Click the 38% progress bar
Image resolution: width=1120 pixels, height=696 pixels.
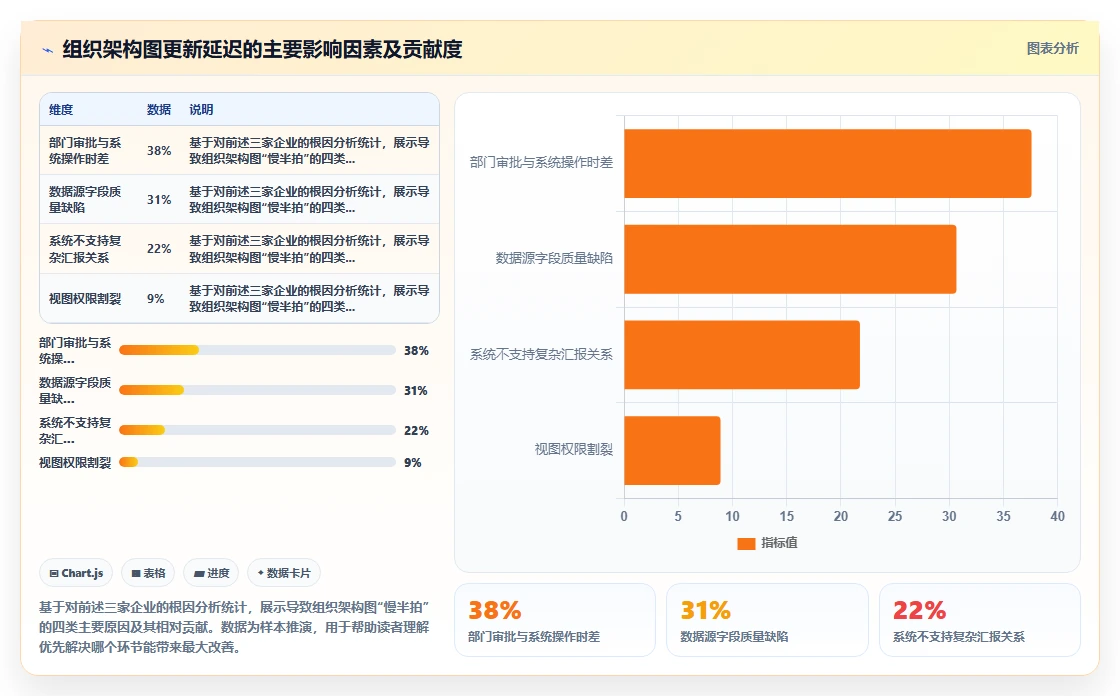(x=257, y=350)
